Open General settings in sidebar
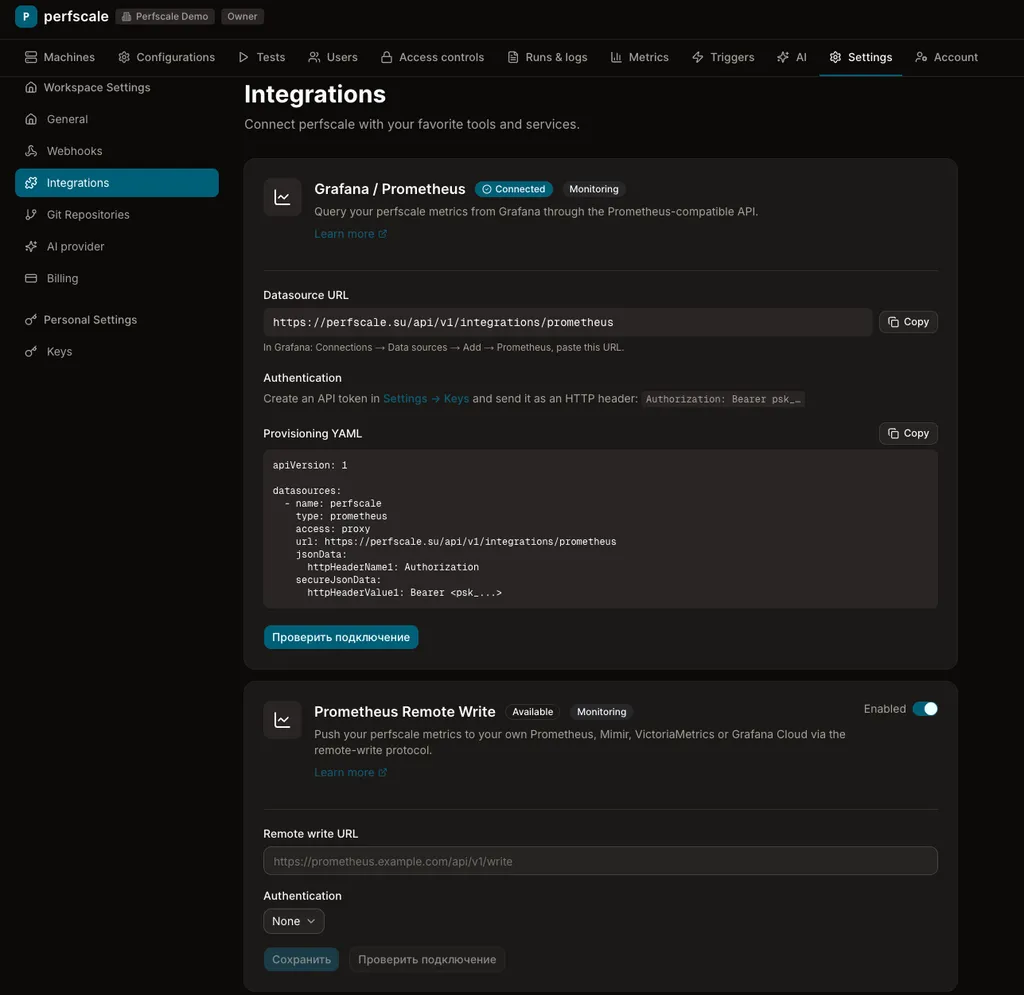 pyautogui.click(x=117, y=119)
